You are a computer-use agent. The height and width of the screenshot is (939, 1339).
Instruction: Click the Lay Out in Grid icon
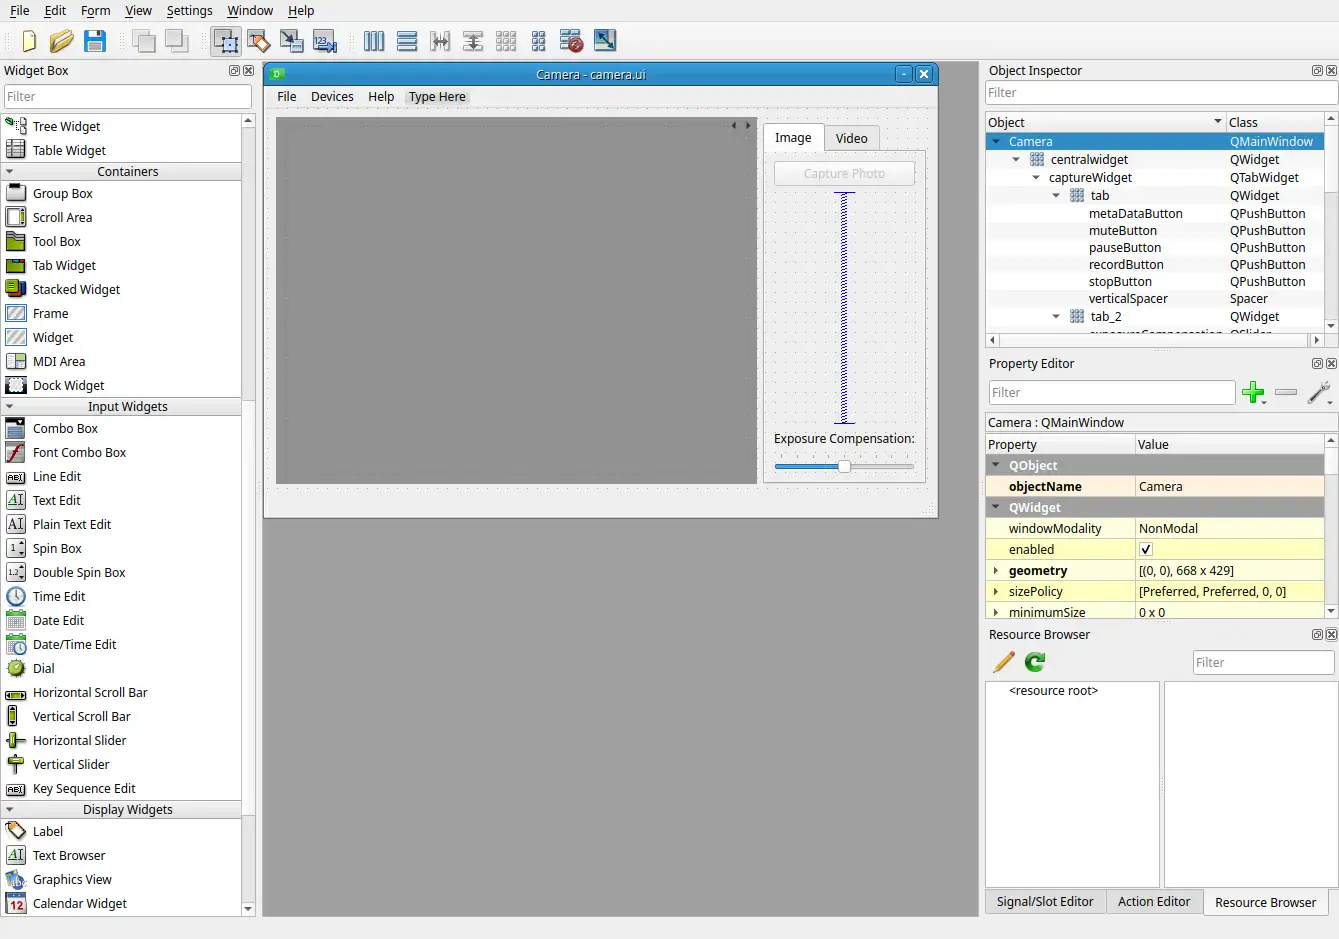point(506,41)
